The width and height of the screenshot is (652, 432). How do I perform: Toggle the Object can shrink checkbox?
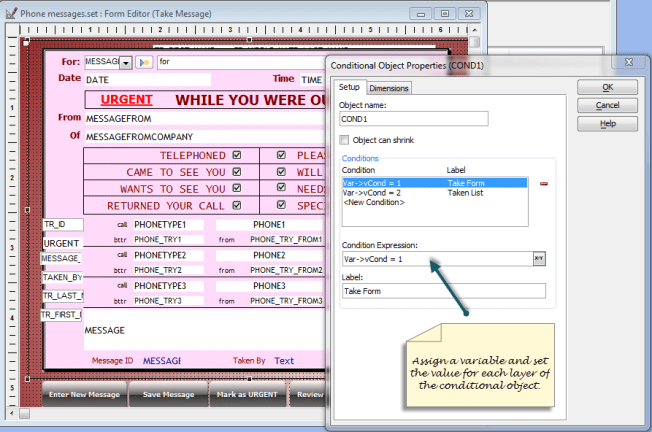pyautogui.click(x=345, y=140)
